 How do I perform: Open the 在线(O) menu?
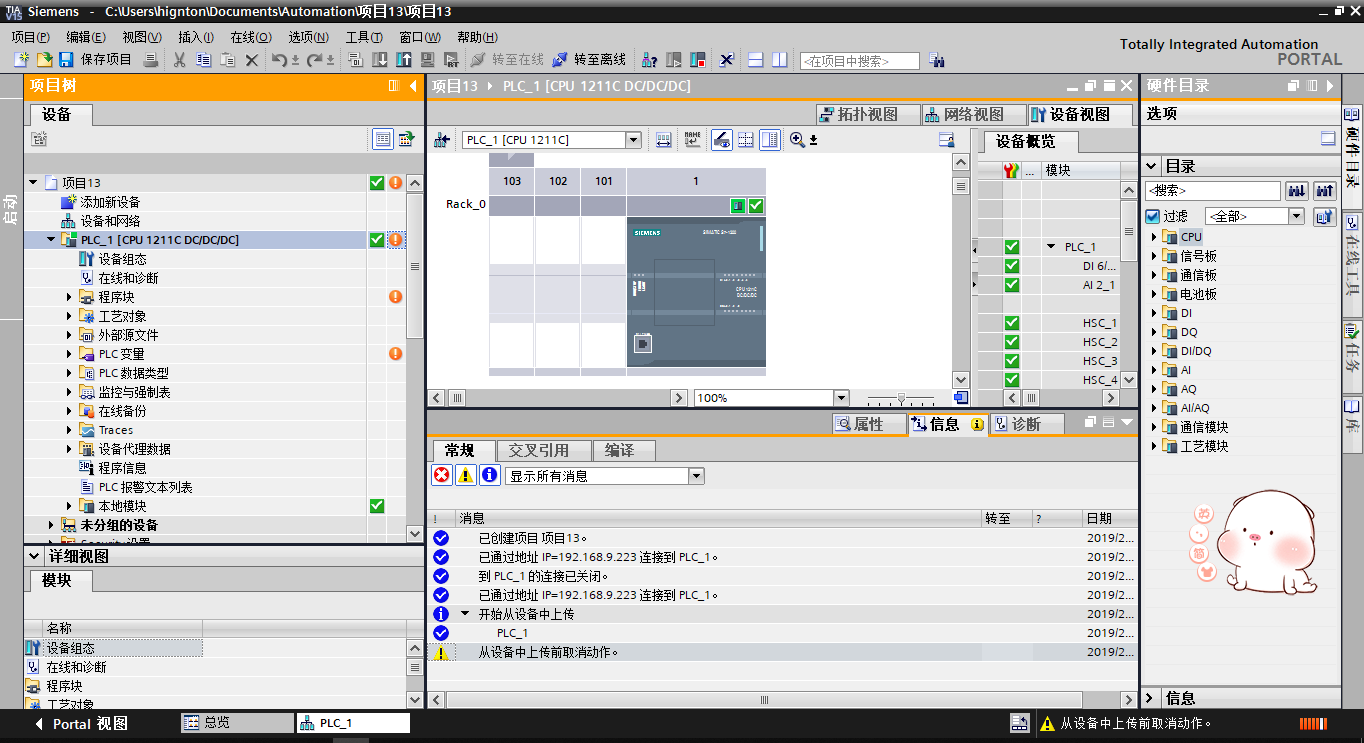click(250, 37)
